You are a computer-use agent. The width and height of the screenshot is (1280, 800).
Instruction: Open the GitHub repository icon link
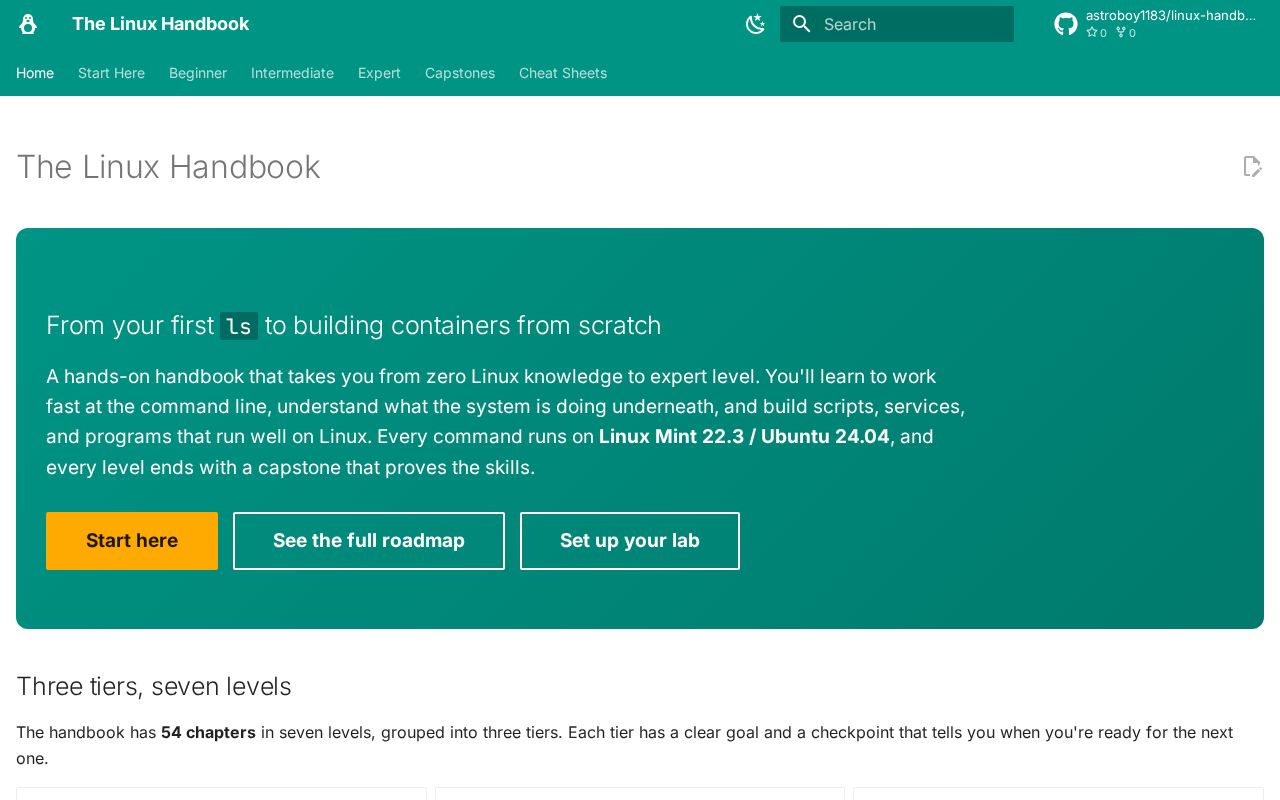(1066, 24)
